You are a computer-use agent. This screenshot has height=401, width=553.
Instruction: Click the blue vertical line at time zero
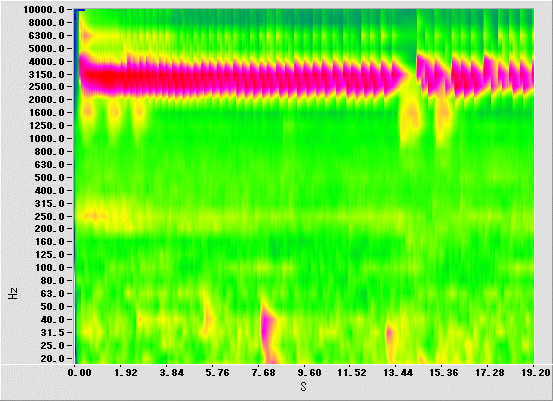click(75, 187)
